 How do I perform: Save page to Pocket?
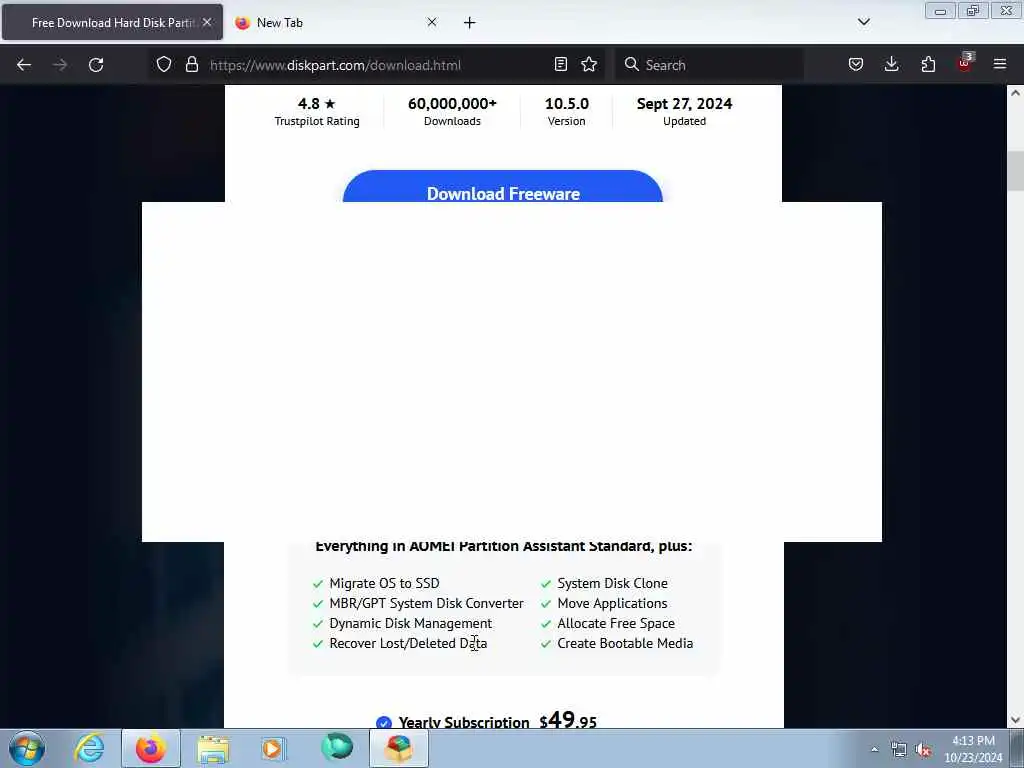(856, 64)
